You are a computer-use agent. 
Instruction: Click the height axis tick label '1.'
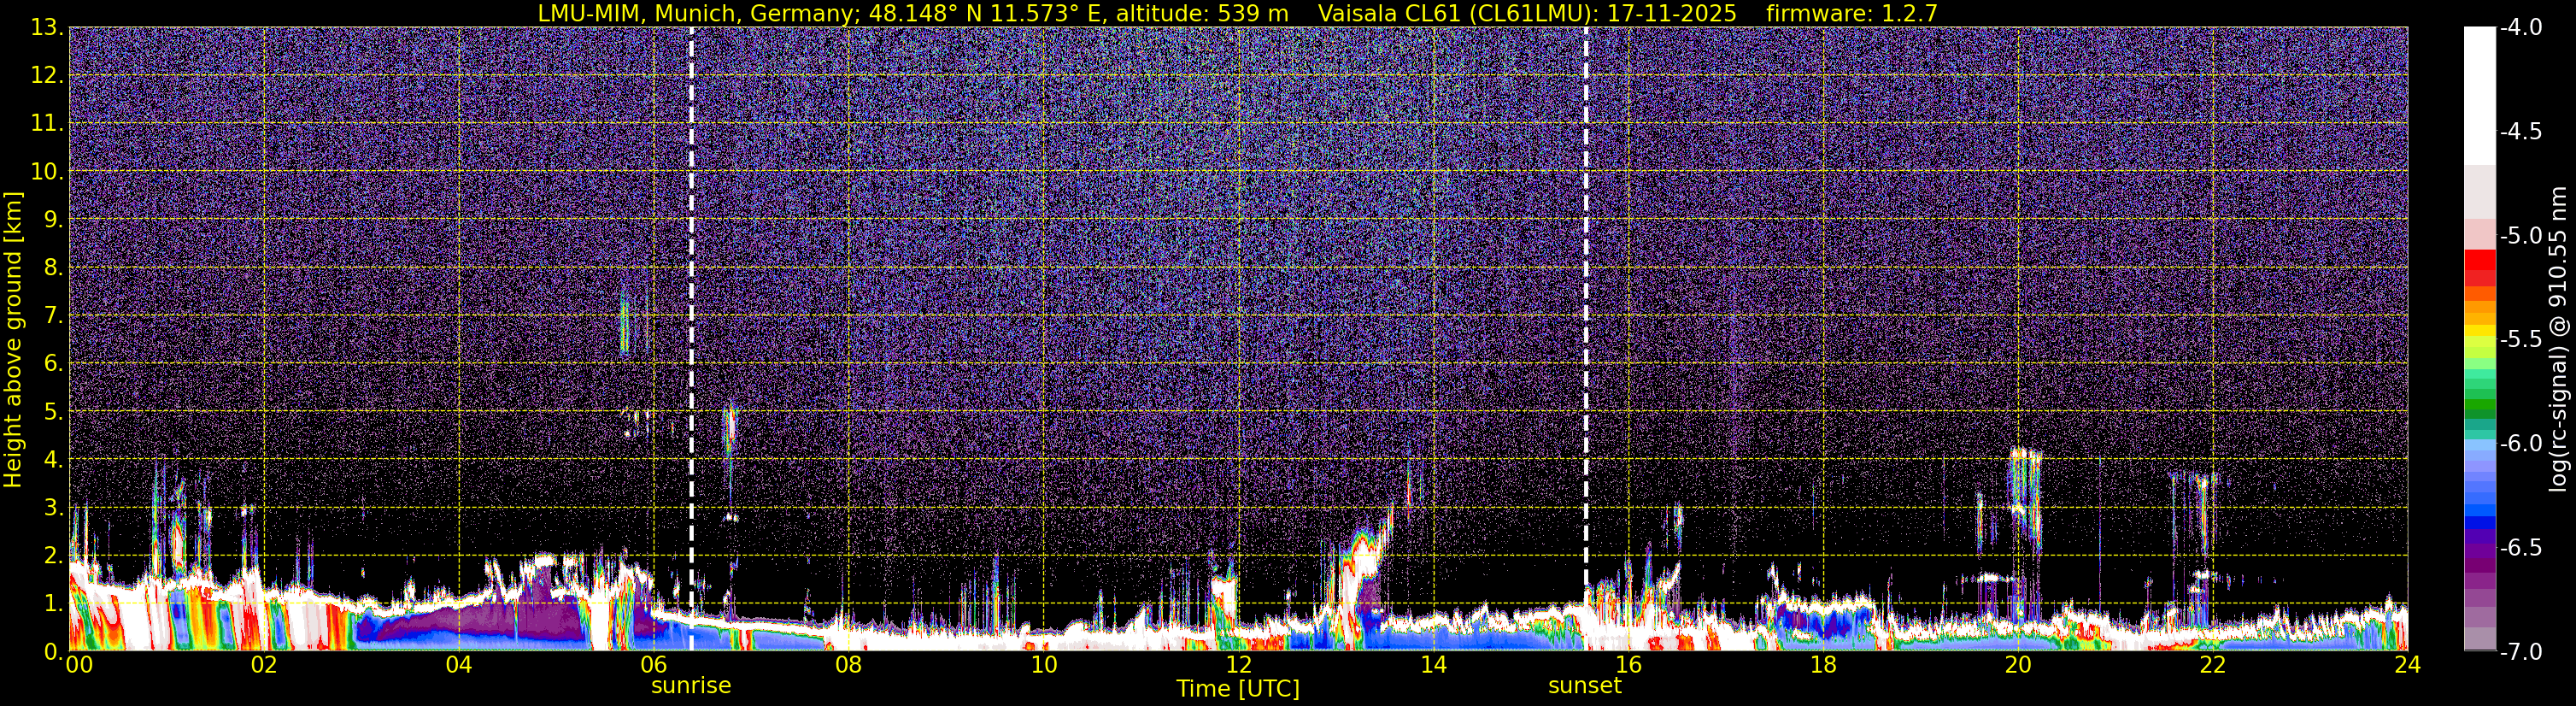53,604
